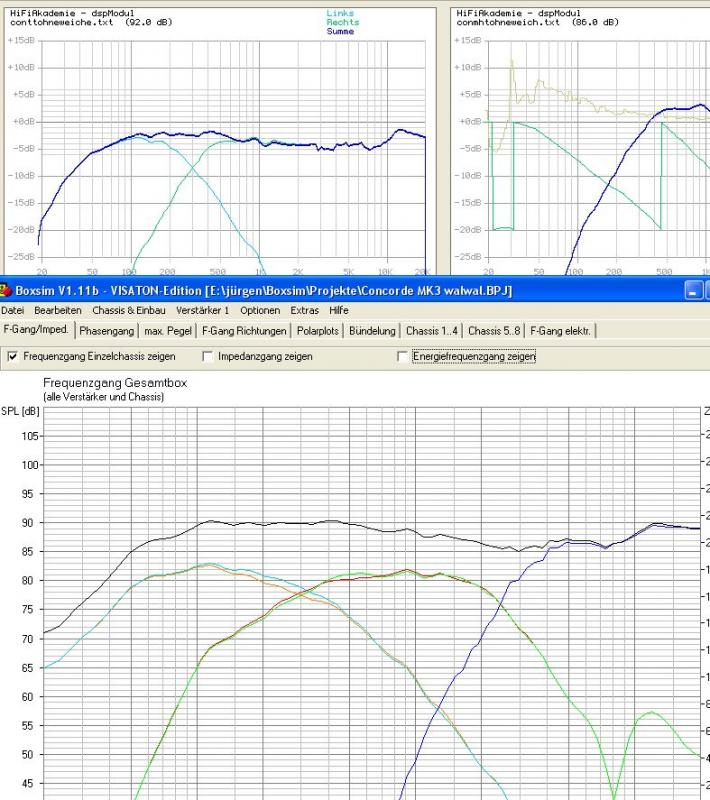710x800 pixels.
Task: Open the Chassis 1..4 tab
Action: (432, 331)
